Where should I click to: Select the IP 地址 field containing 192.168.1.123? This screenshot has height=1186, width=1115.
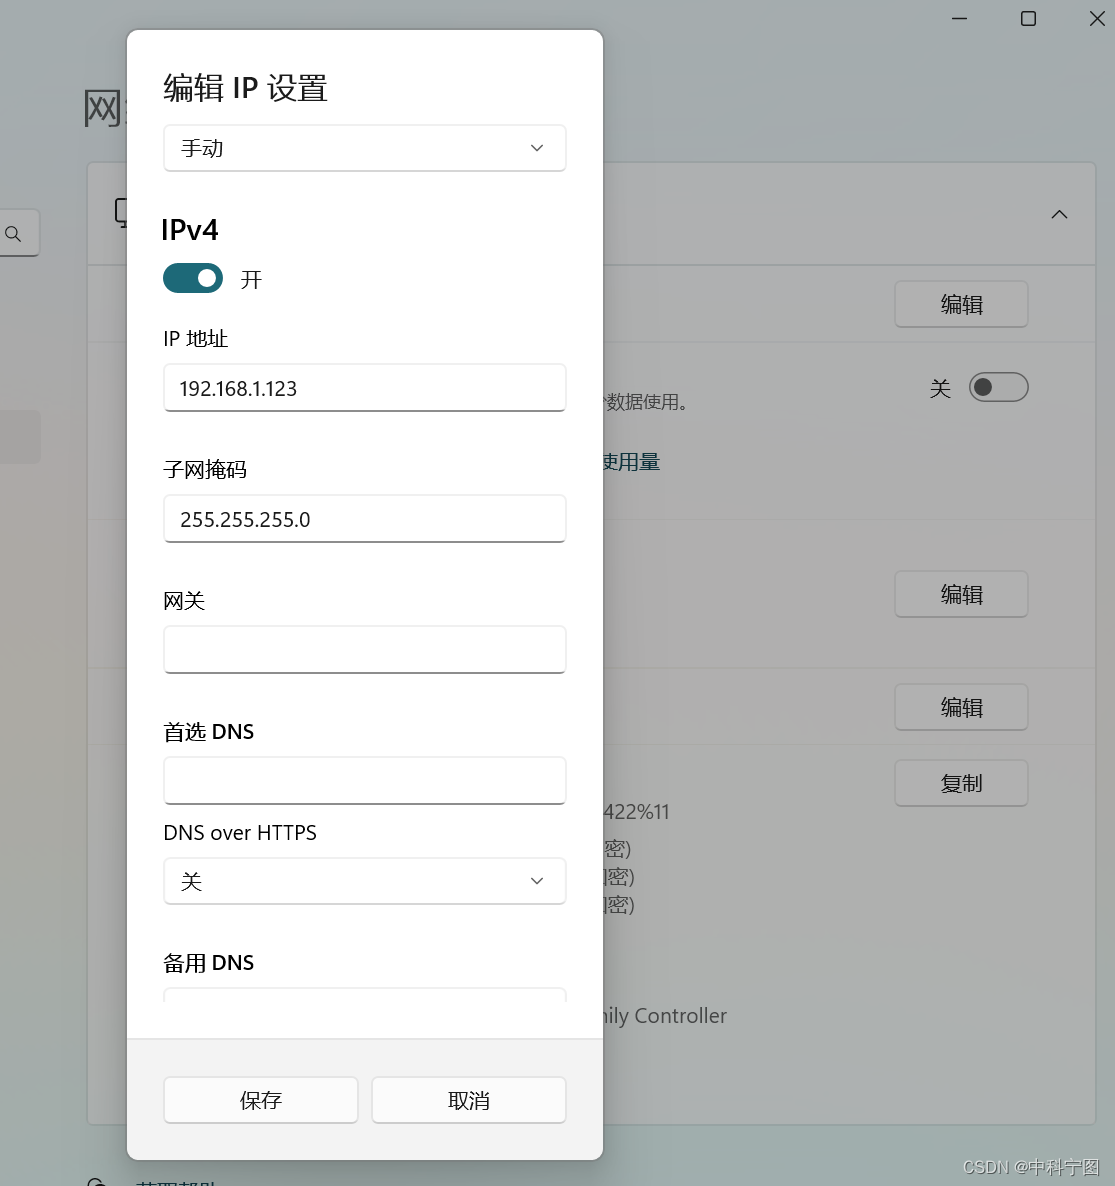point(364,388)
